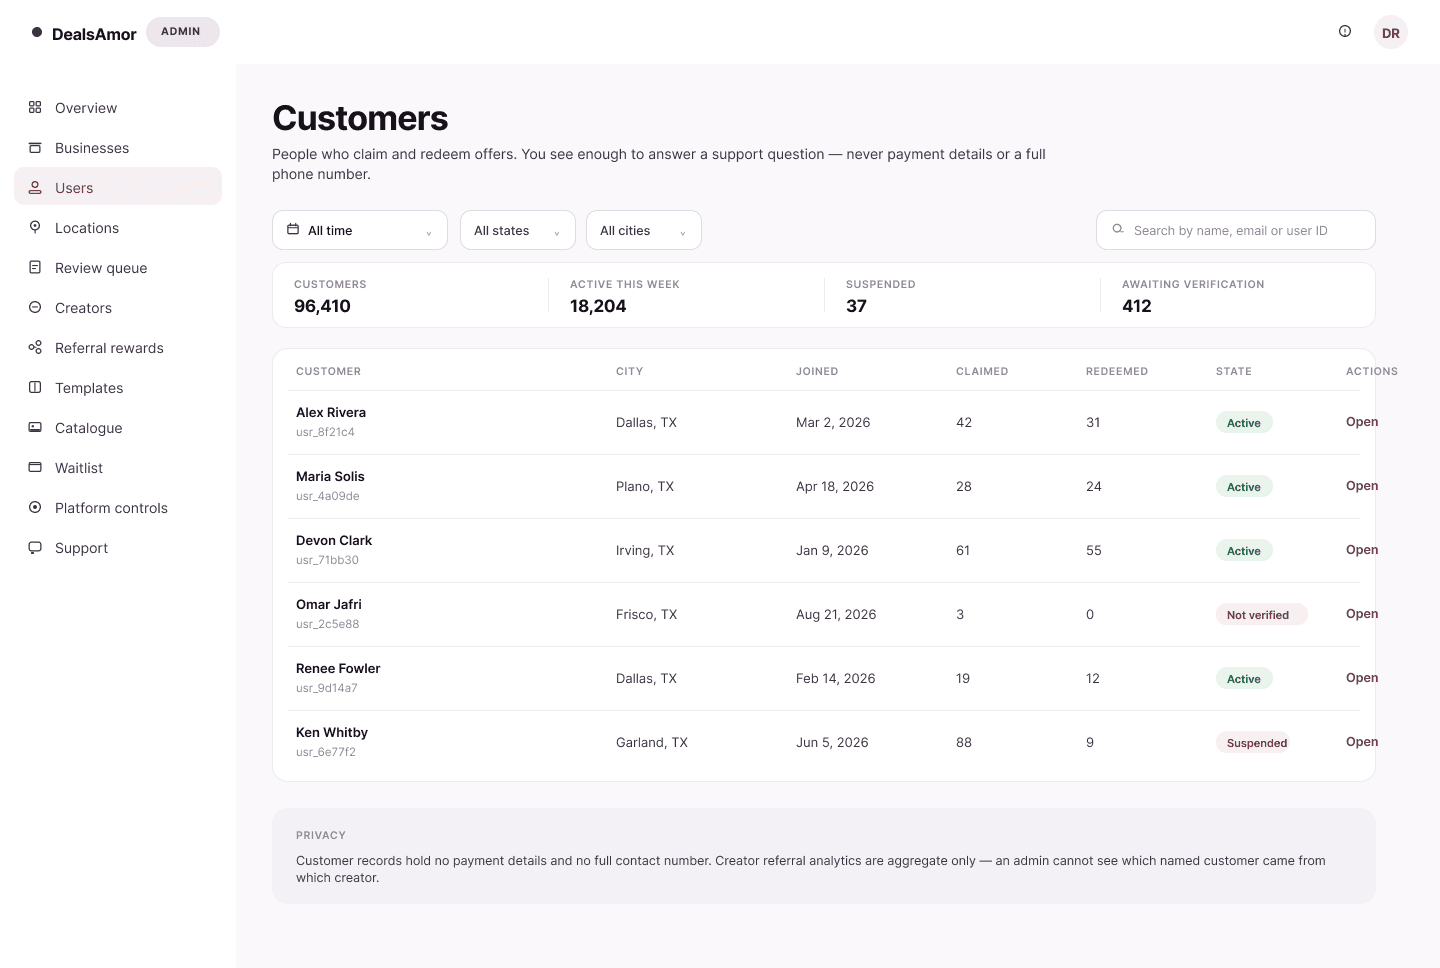Viewport: 1440px width, 968px height.
Task: Click the Referral rewards share icon
Action: click(35, 347)
